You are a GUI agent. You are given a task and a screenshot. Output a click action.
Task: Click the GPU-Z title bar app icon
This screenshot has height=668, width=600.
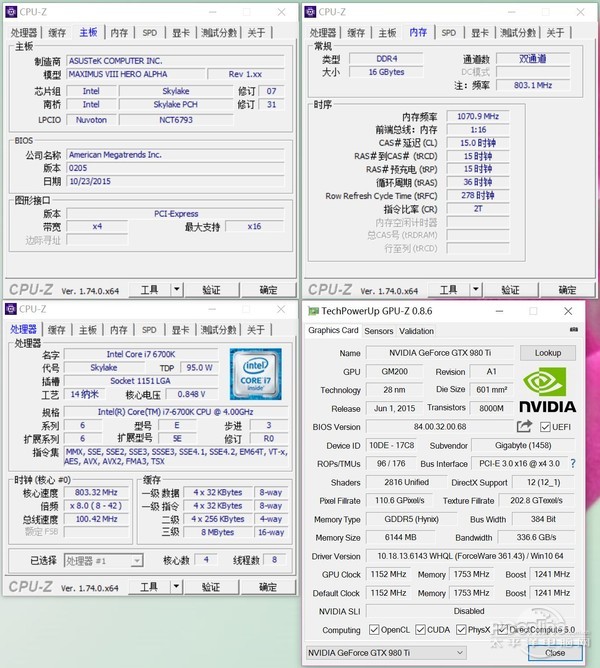313,312
